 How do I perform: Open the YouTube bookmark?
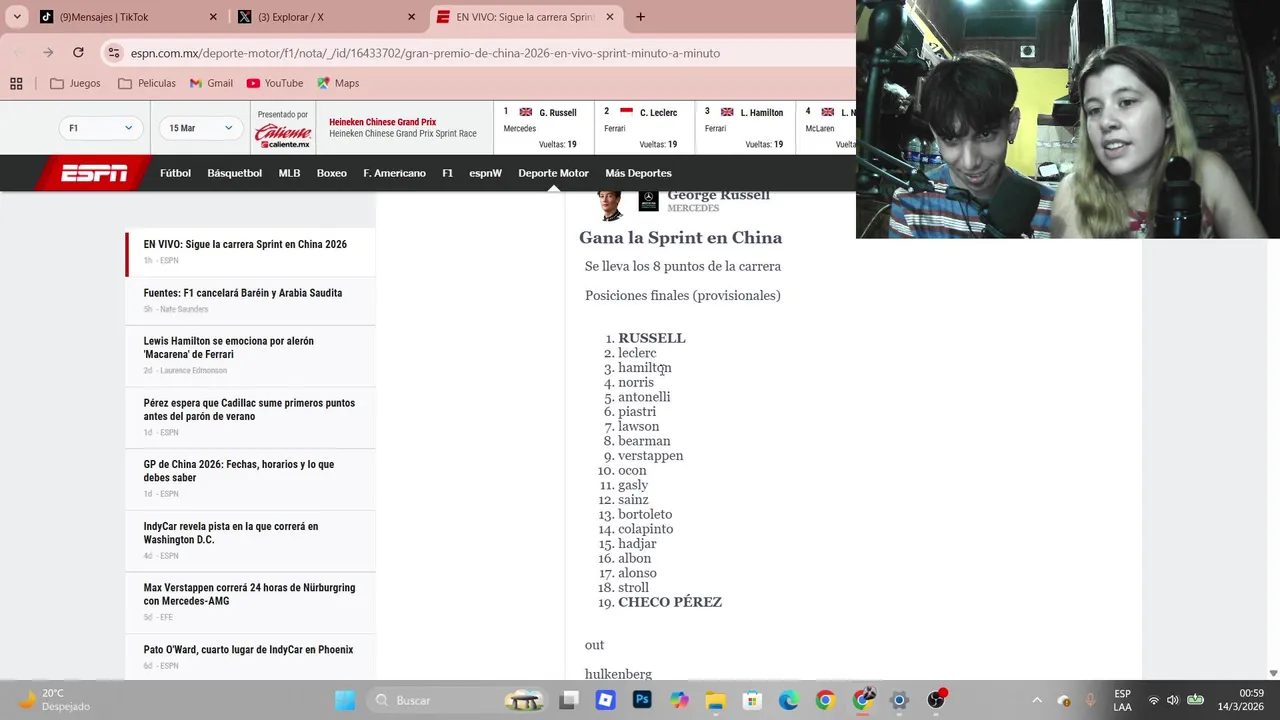tap(274, 83)
